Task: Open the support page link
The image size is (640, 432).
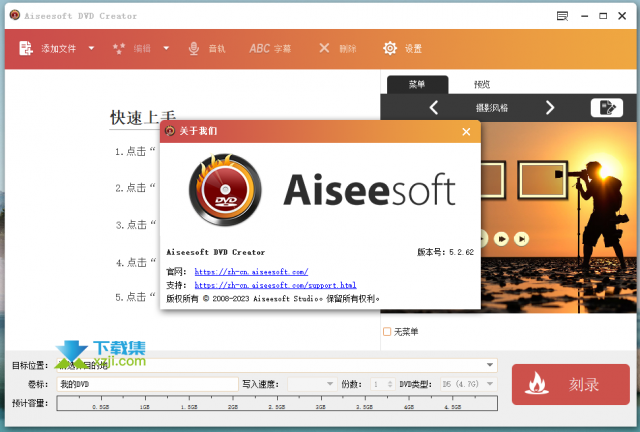Action: point(275,285)
